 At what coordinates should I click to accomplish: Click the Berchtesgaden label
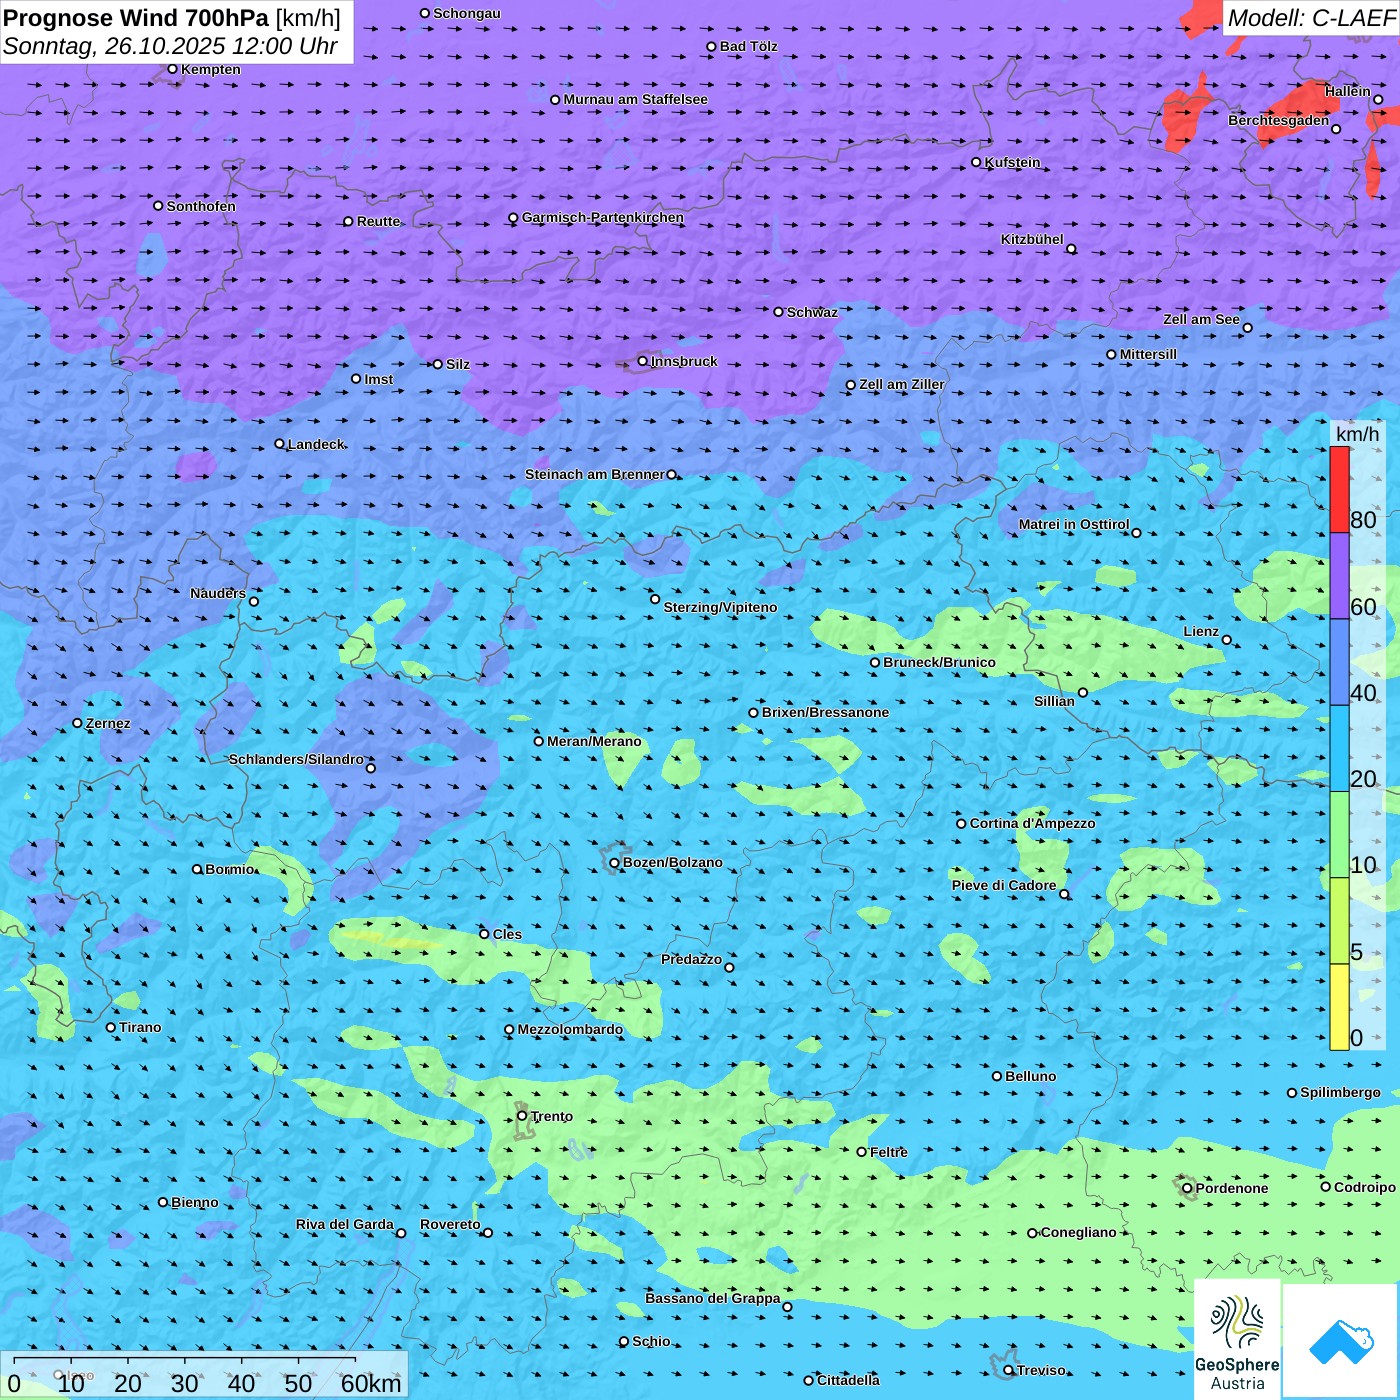pyautogui.click(x=1279, y=120)
